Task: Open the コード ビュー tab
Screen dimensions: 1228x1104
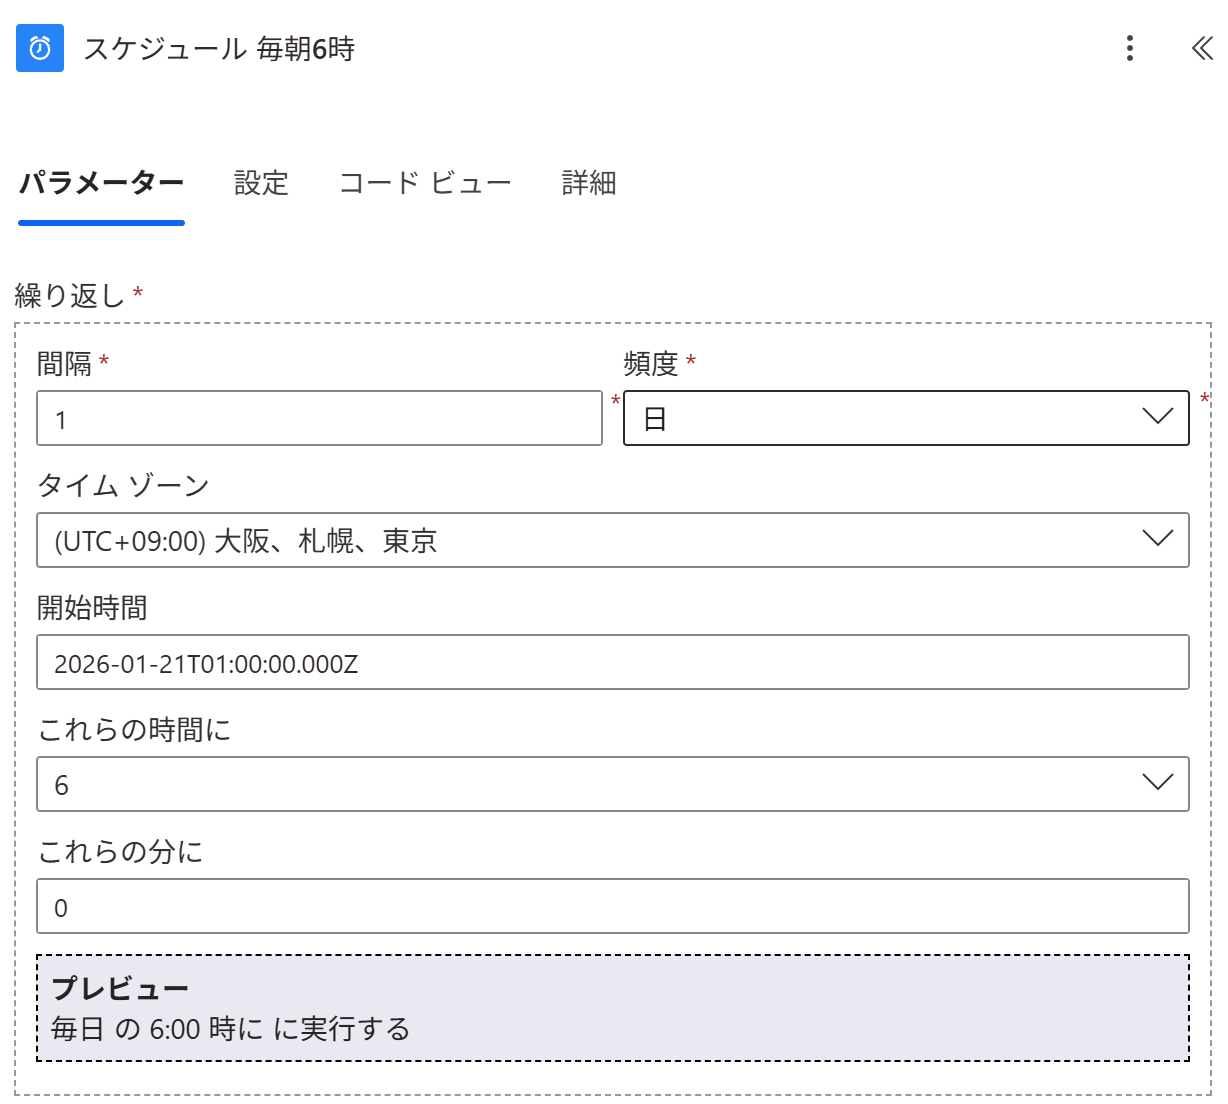Action: tap(425, 183)
